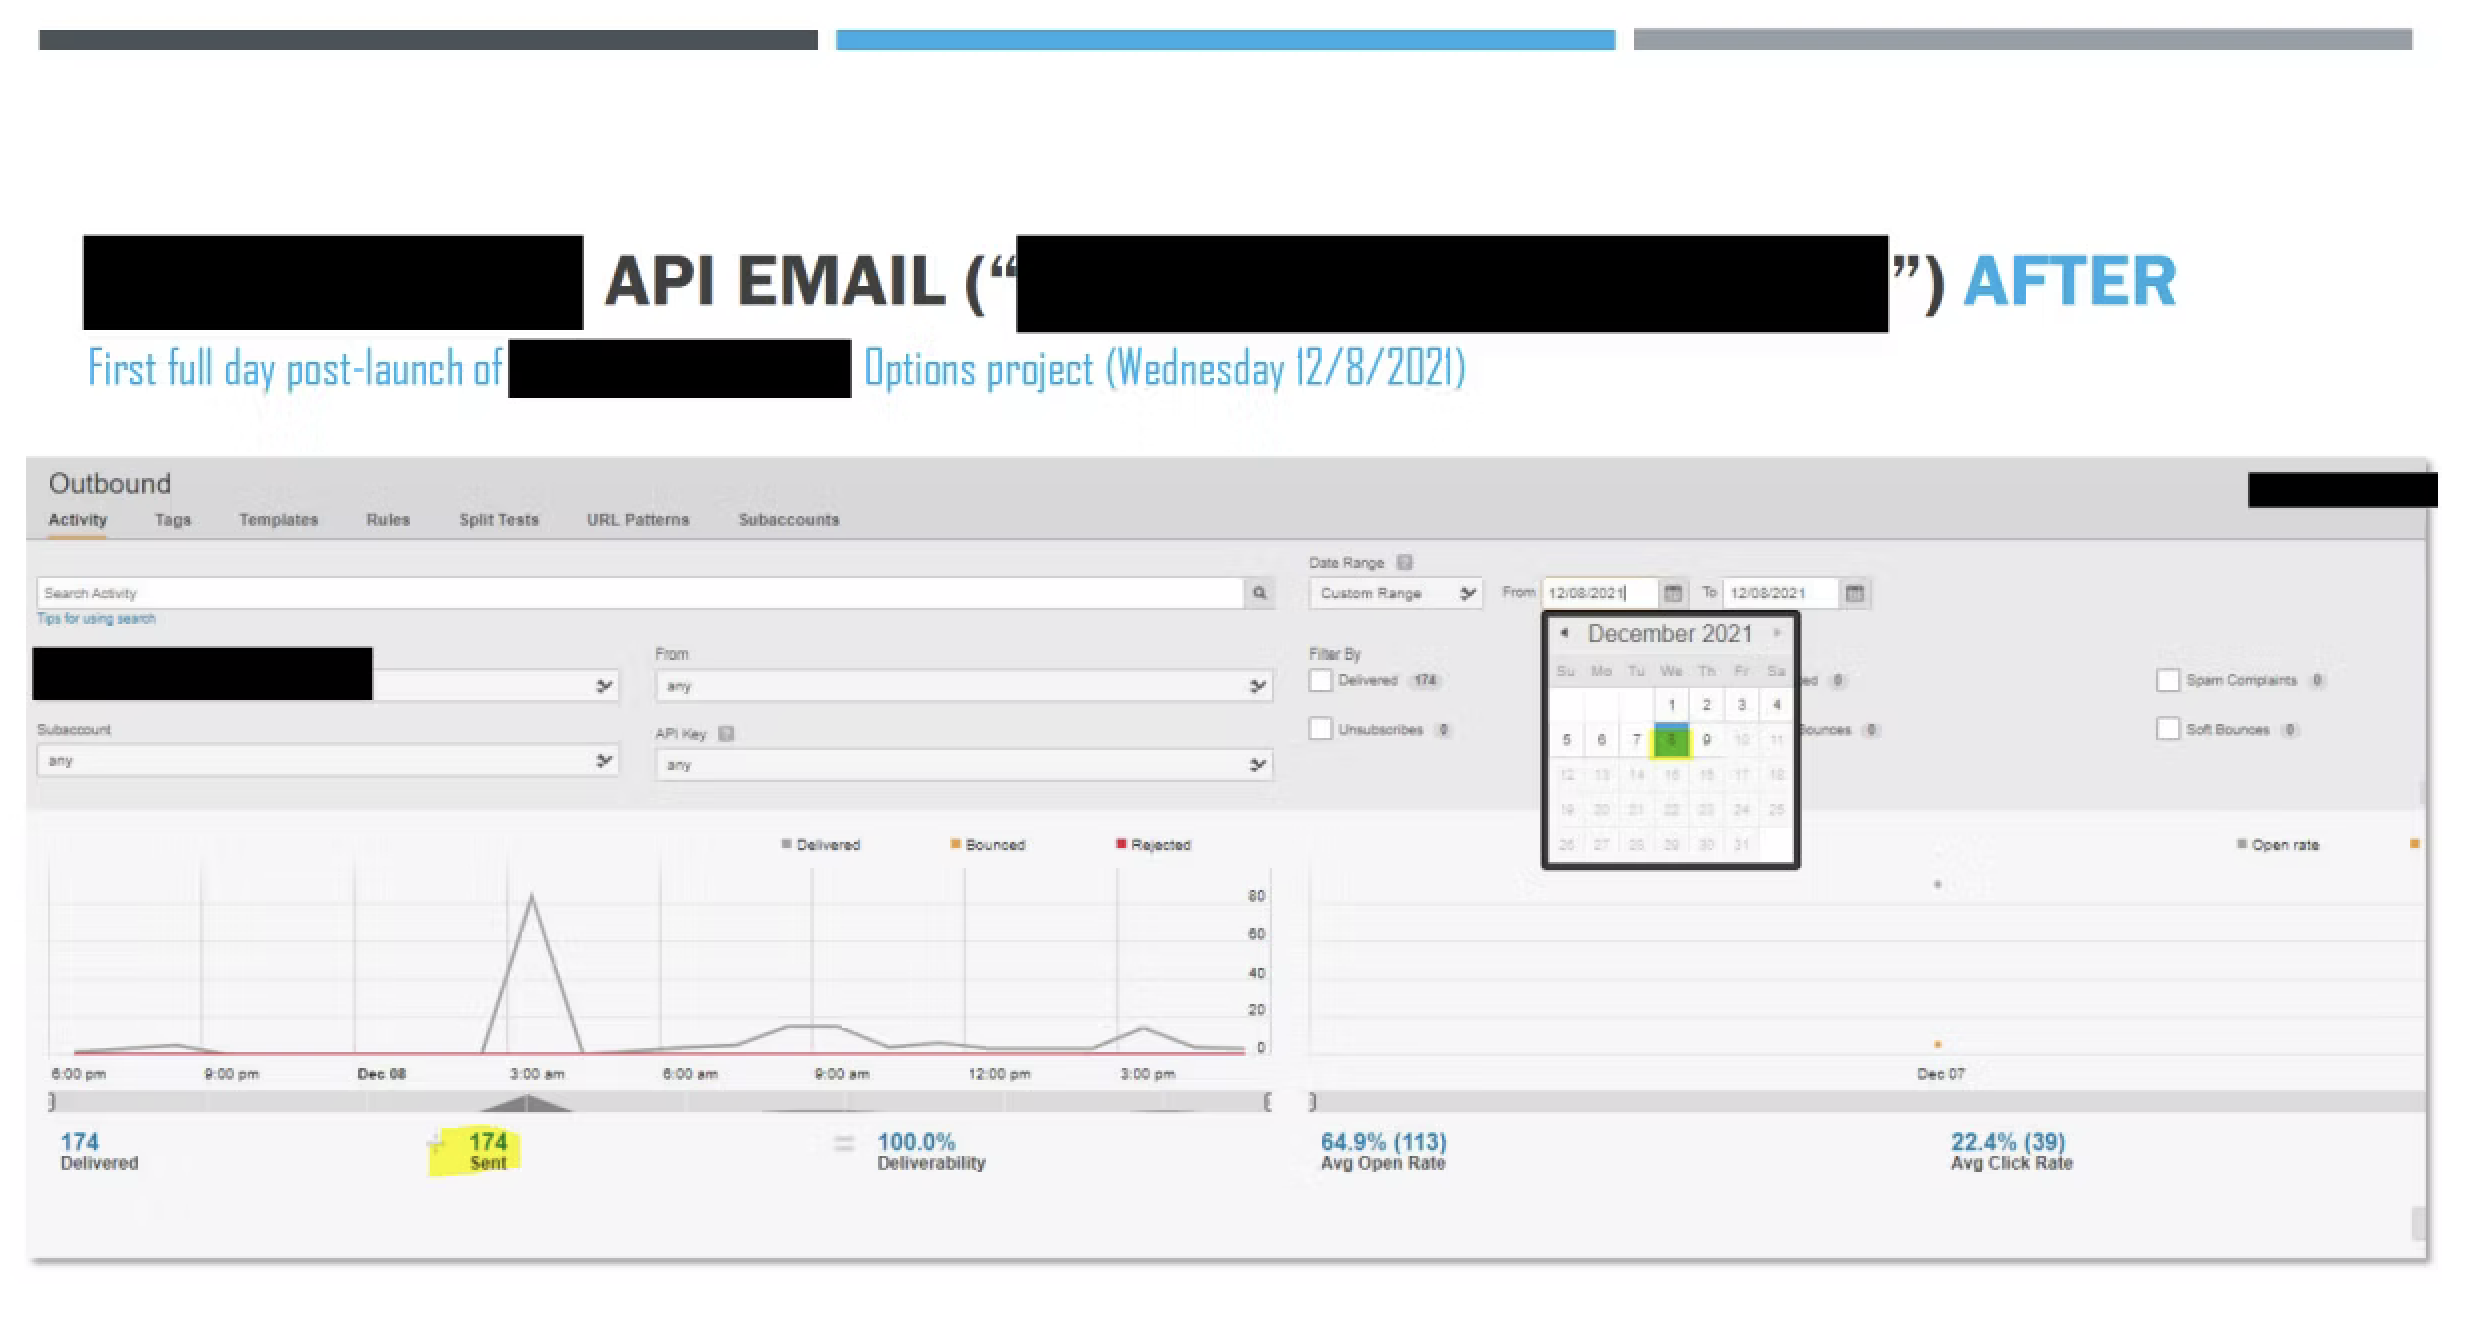Switch to the Templates tab
Screen dimensions: 2472x1328
(x=277, y=519)
